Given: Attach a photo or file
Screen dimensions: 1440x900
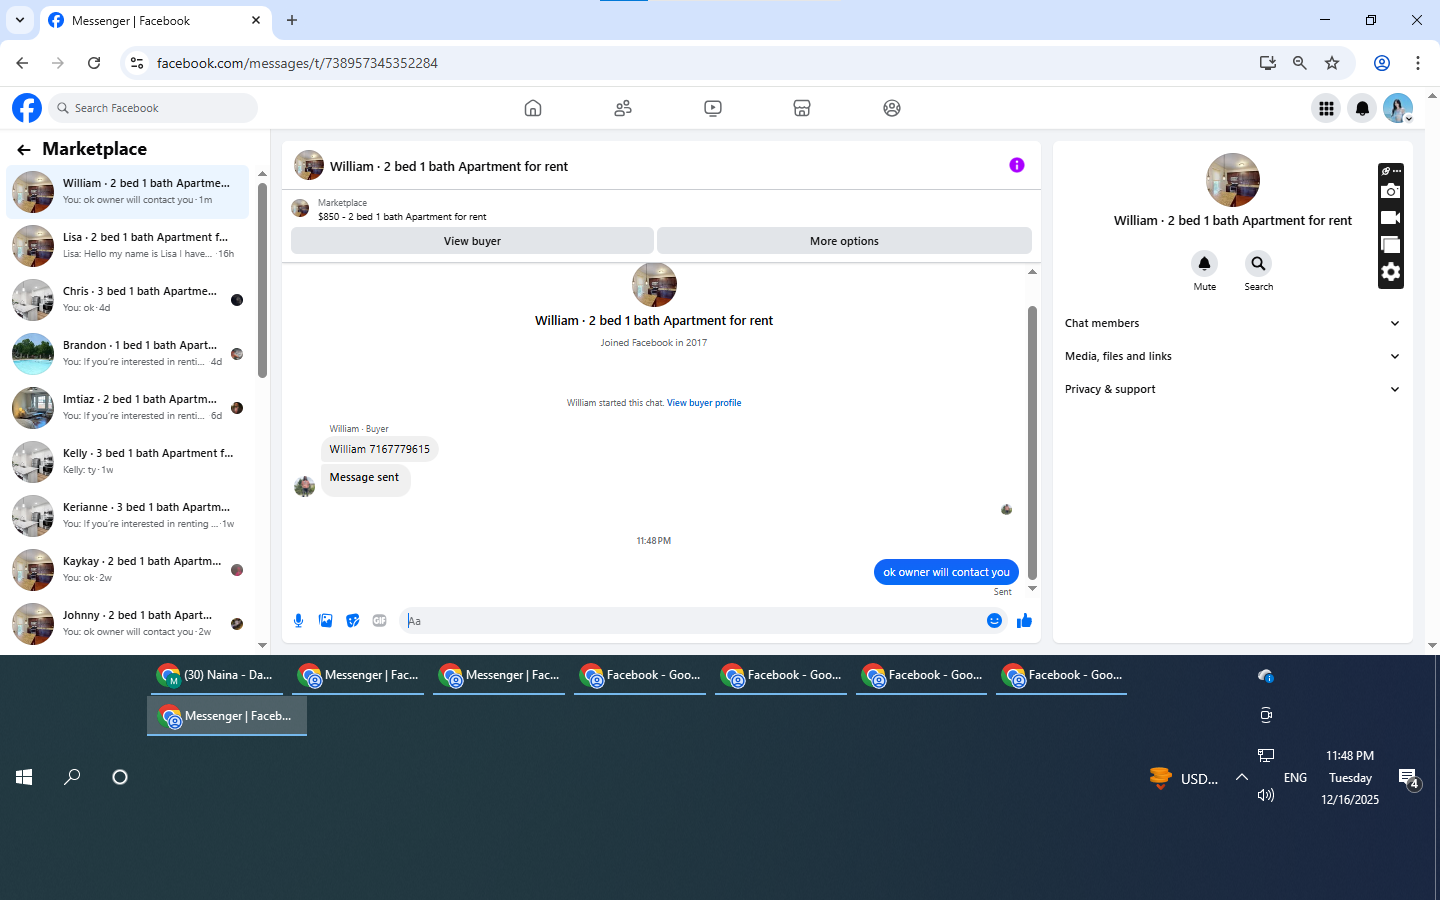Looking at the screenshot, I should pyautogui.click(x=326, y=621).
